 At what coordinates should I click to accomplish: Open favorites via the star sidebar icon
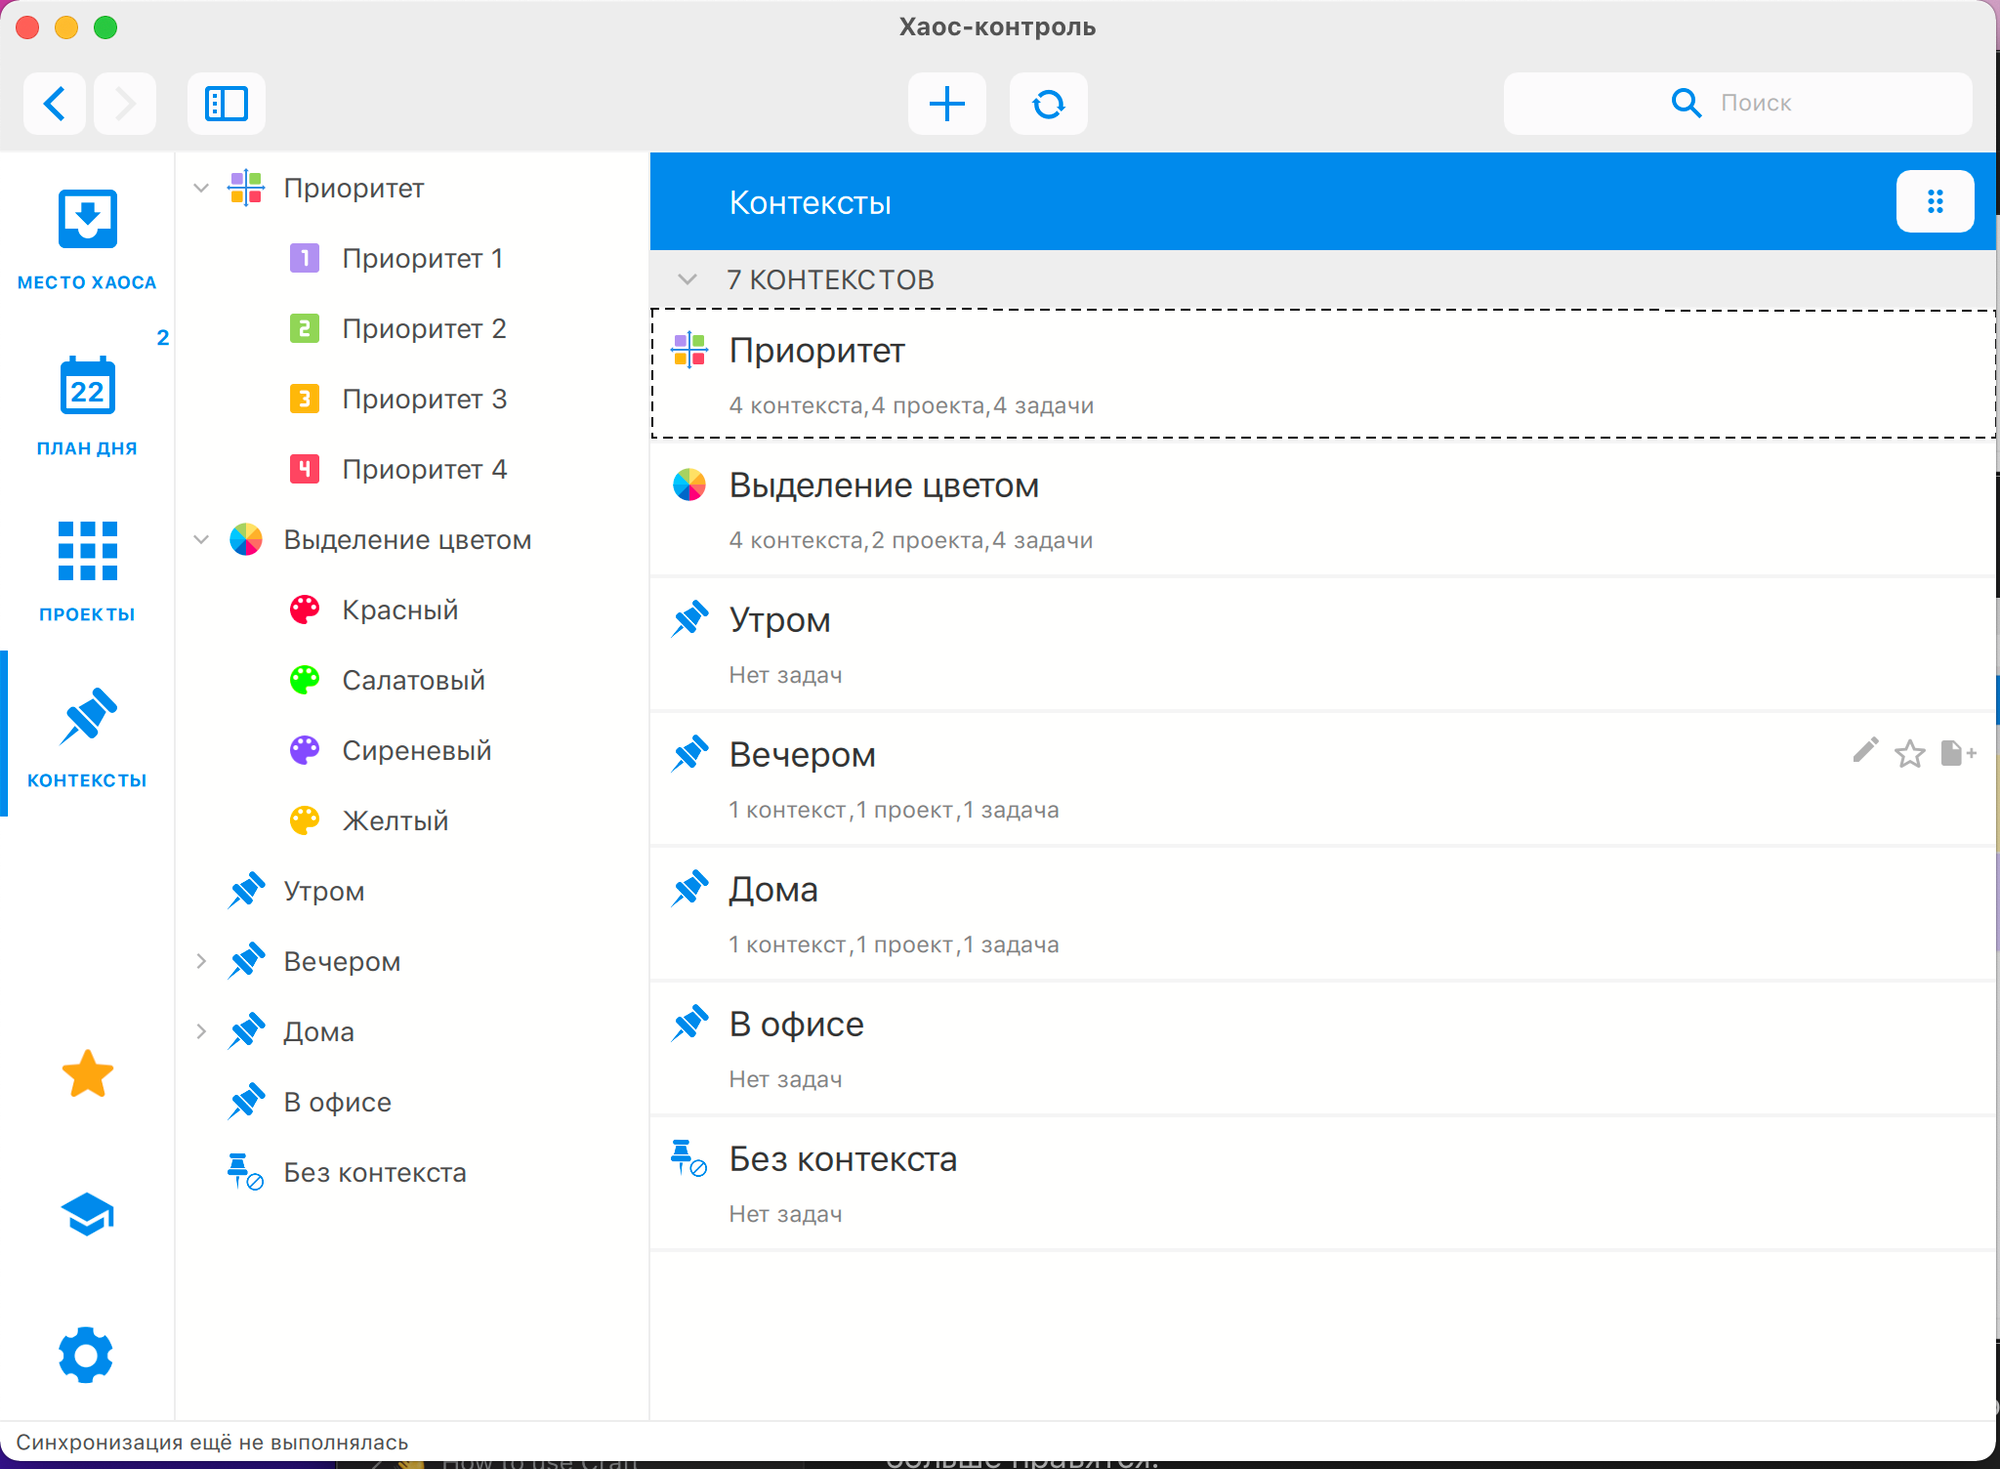coord(86,1075)
